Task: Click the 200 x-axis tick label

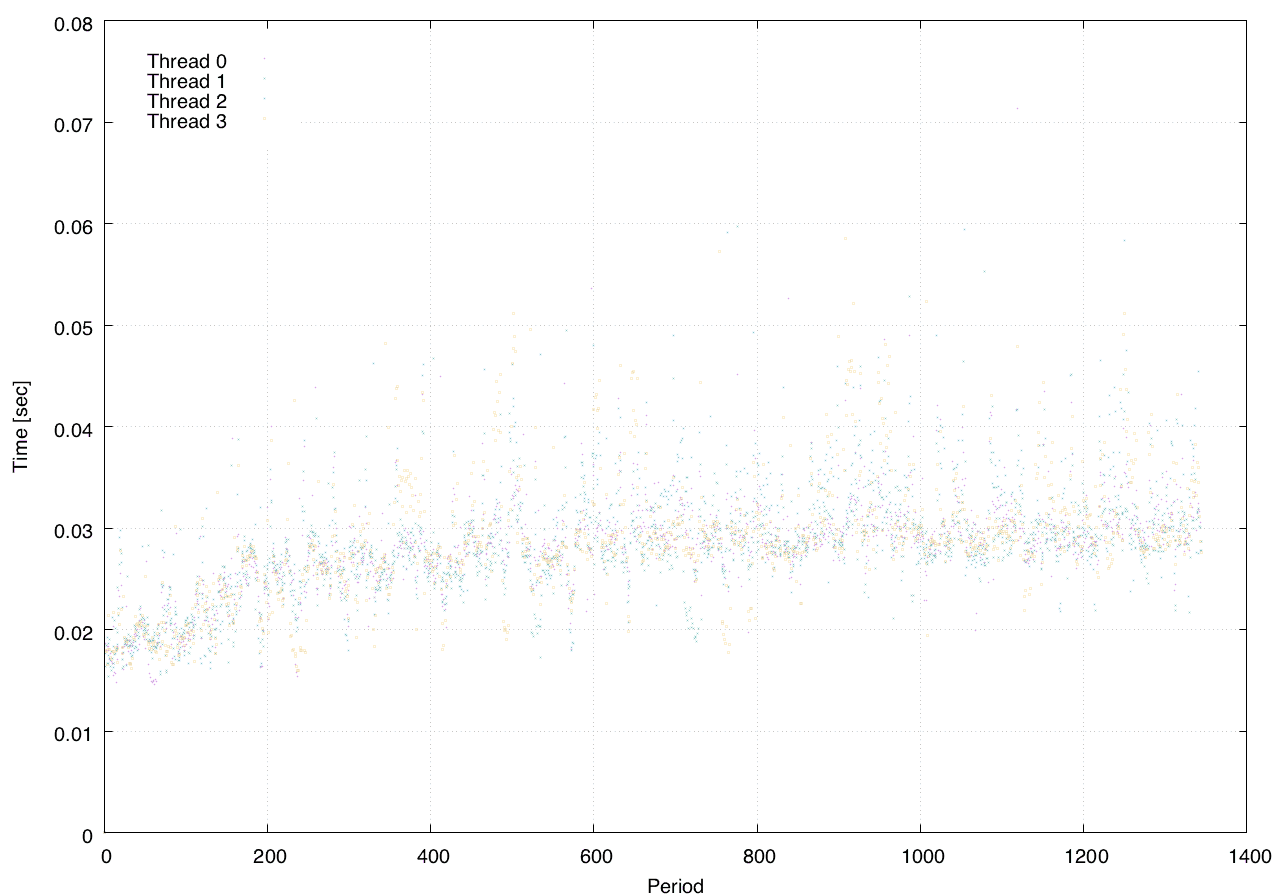Action: pyautogui.click(x=268, y=856)
